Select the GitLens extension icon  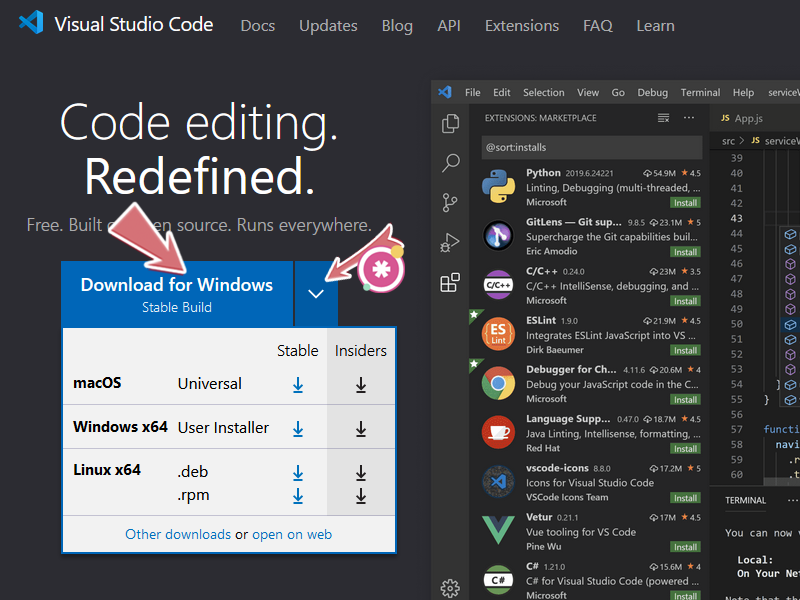pos(498,236)
